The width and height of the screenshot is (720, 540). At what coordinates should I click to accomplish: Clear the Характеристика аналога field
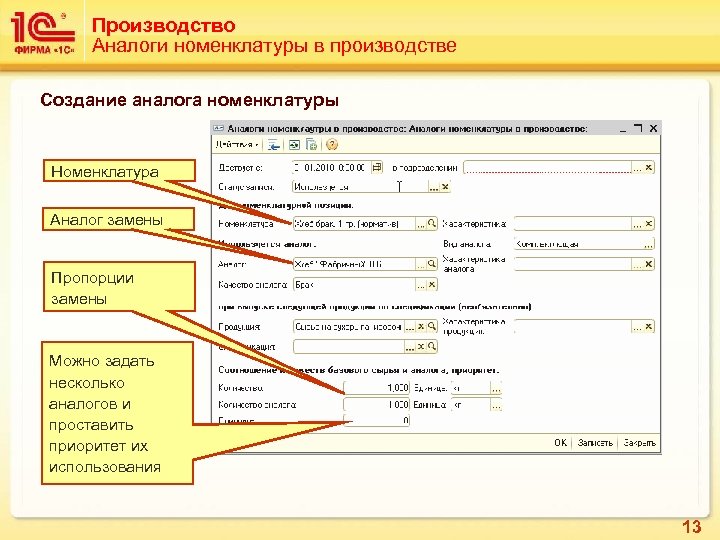tap(648, 264)
